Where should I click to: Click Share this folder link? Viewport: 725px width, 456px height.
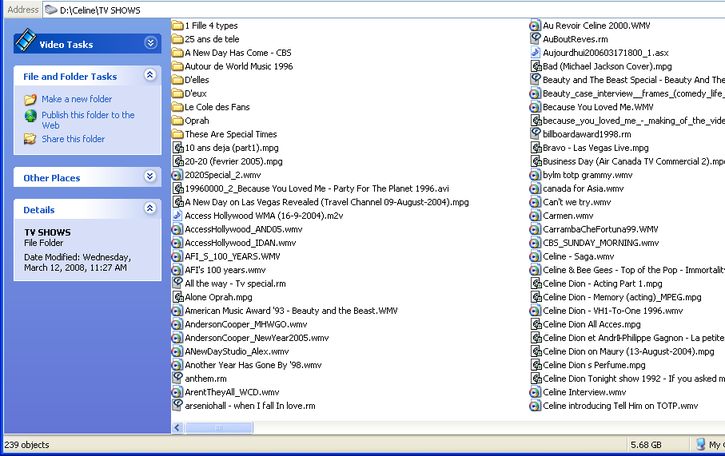(x=73, y=139)
